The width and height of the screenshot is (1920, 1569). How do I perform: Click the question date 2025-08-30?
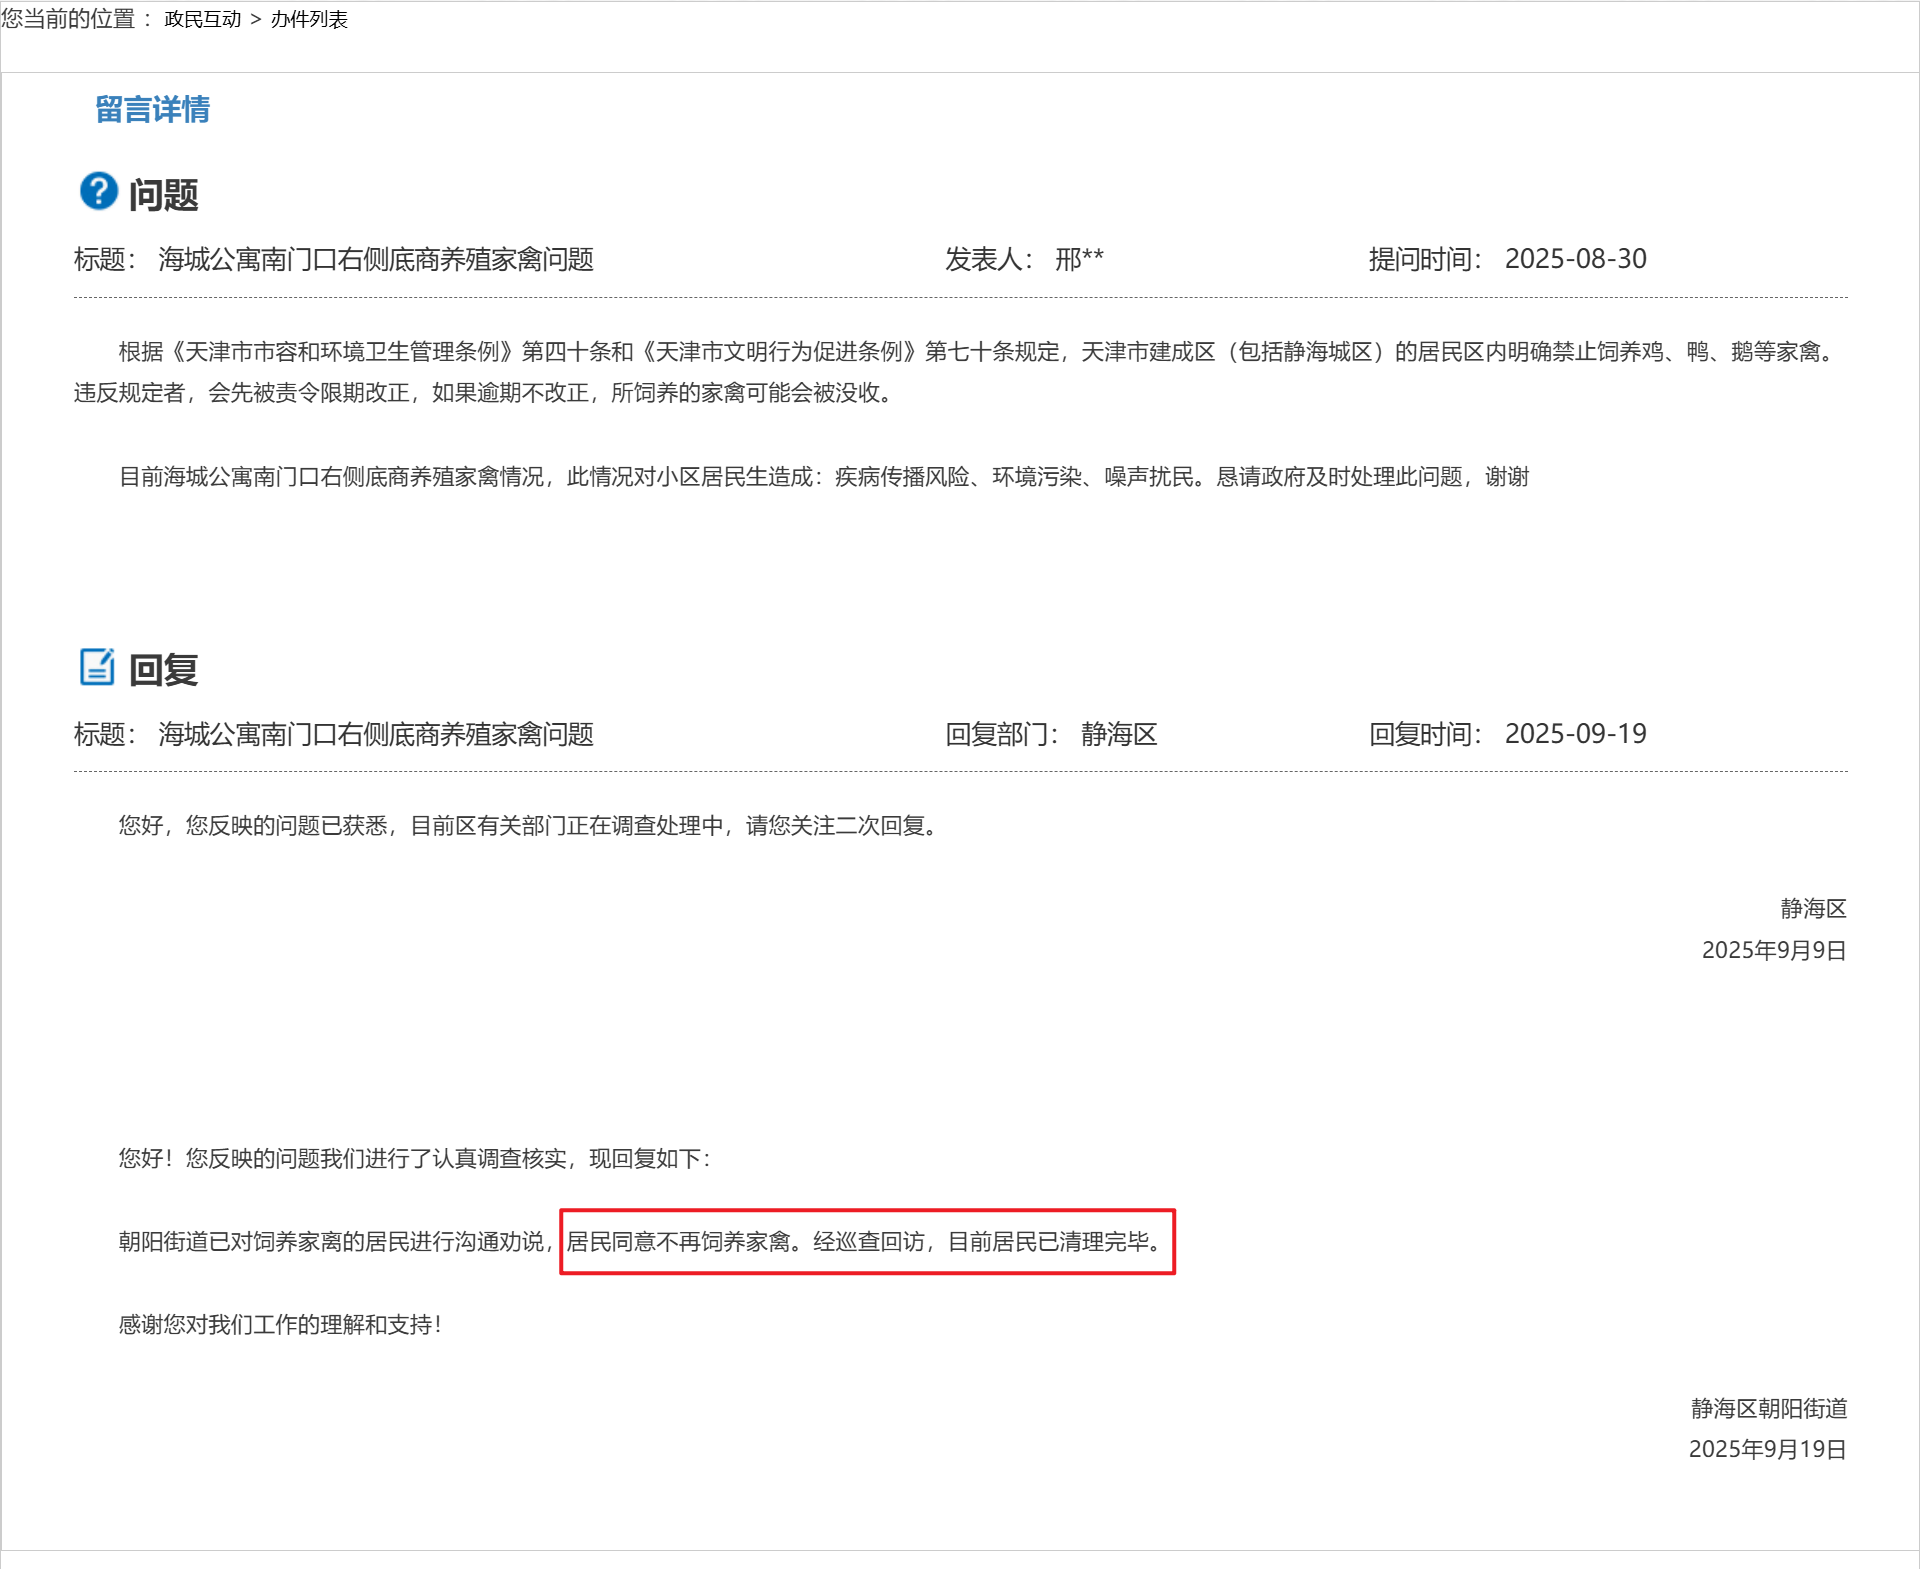click(x=1575, y=260)
